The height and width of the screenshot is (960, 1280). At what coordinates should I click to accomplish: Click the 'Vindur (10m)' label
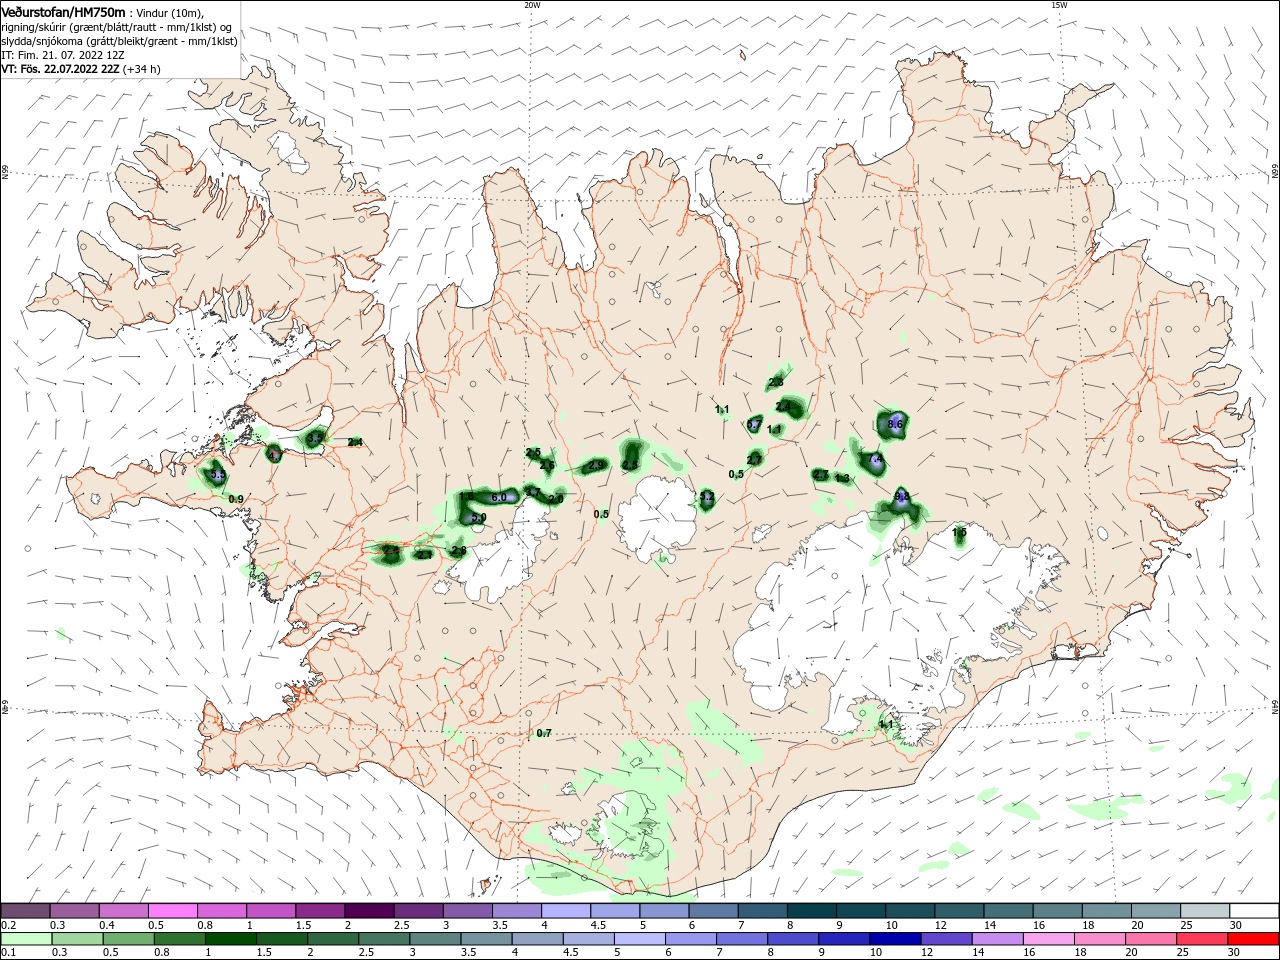[168, 12]
